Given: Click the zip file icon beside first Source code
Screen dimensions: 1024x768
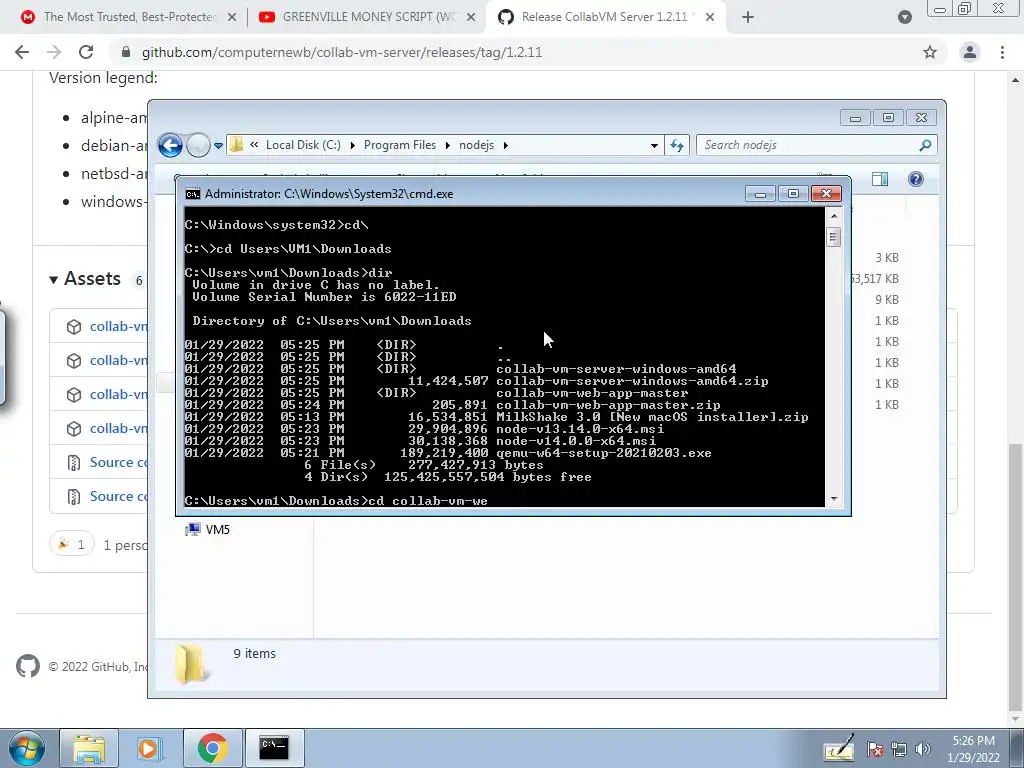Looking at the screenshot, I should click(x=74, y=463).
